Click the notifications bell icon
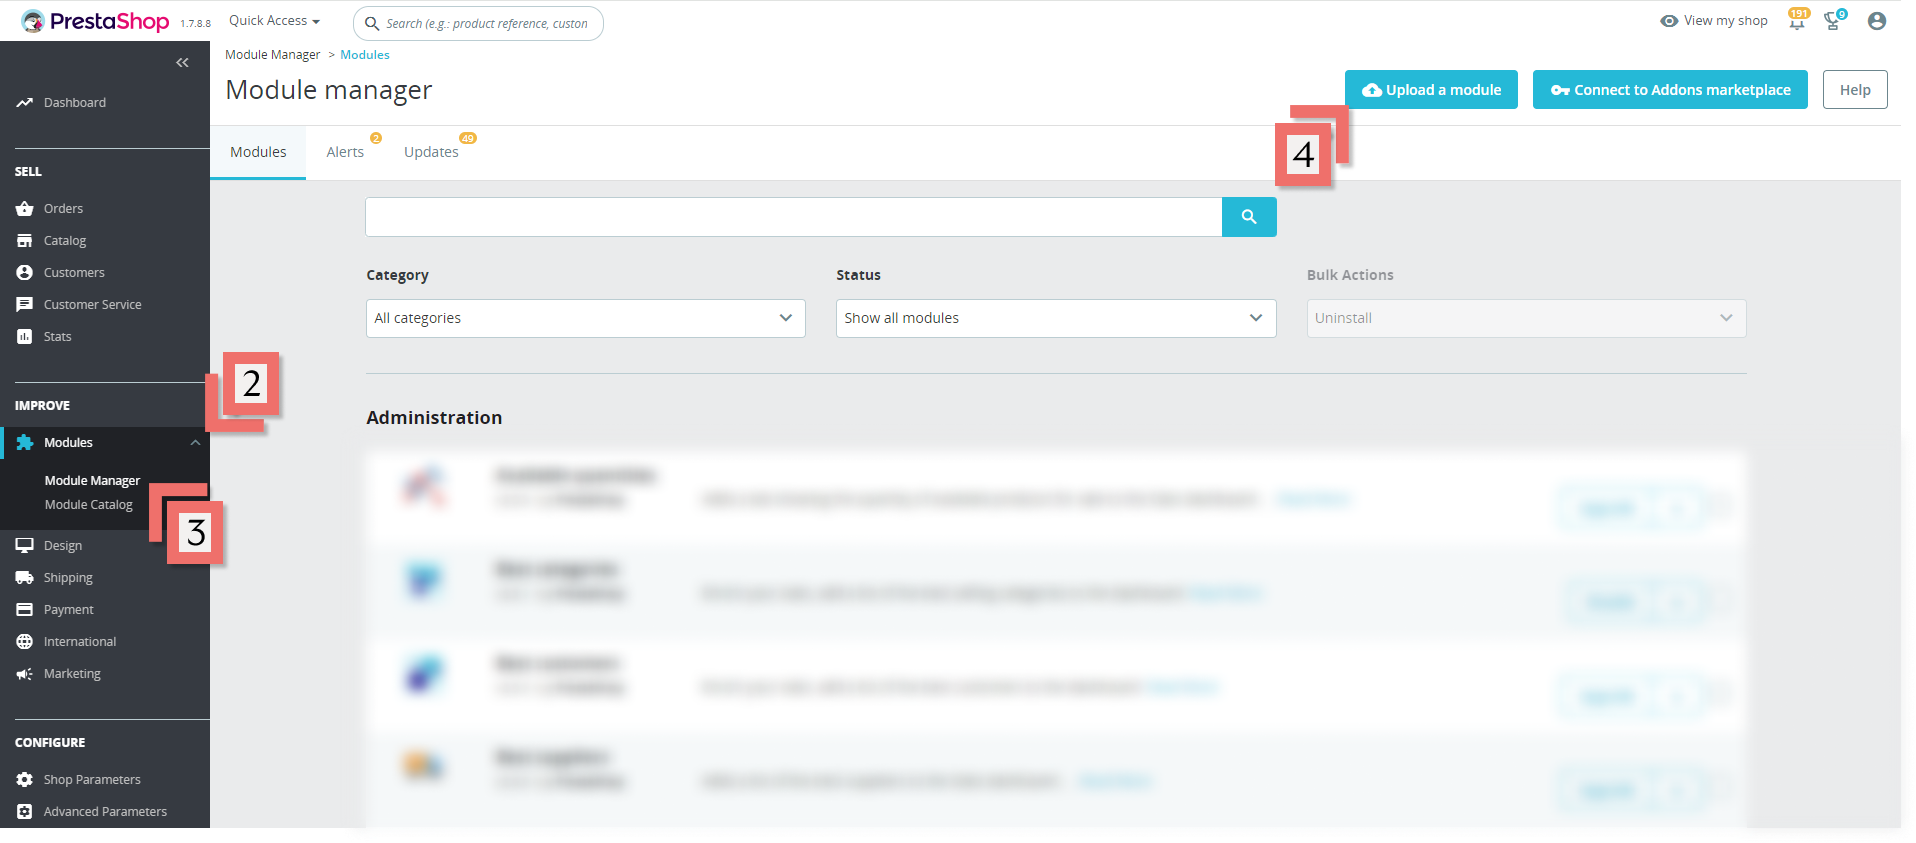 tap(1796, 22)
